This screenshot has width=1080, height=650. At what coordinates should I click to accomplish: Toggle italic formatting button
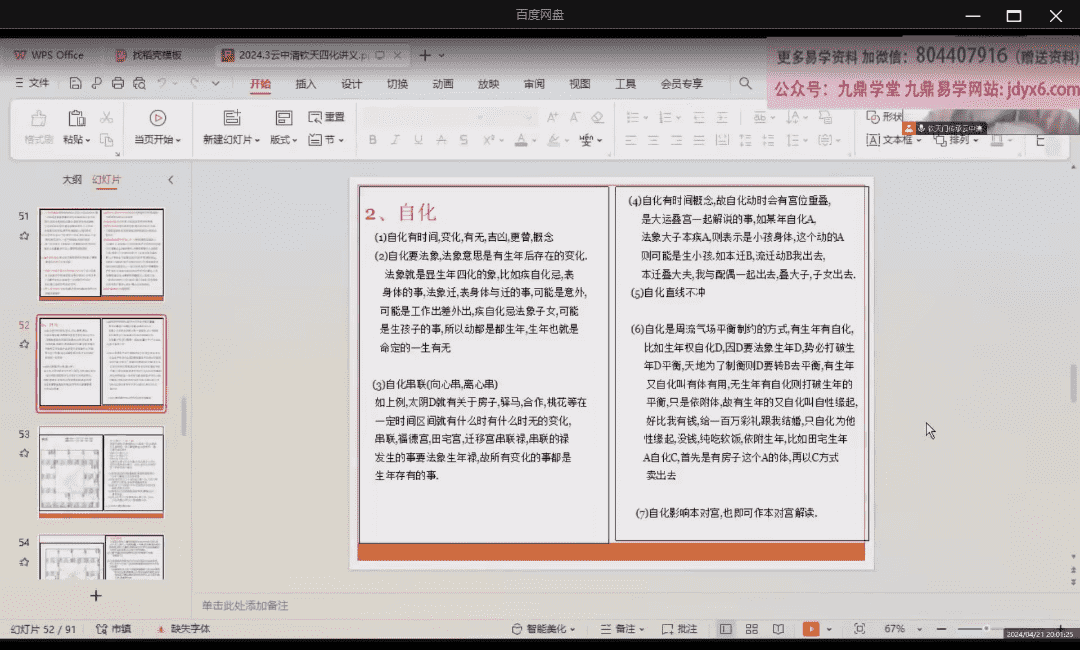click(397, 140)
